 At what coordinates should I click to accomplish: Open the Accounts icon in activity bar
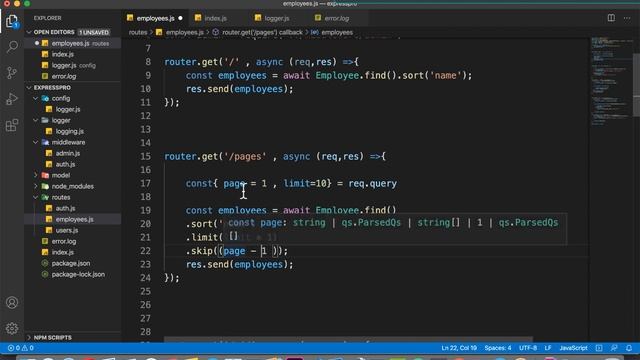(12, 302)
